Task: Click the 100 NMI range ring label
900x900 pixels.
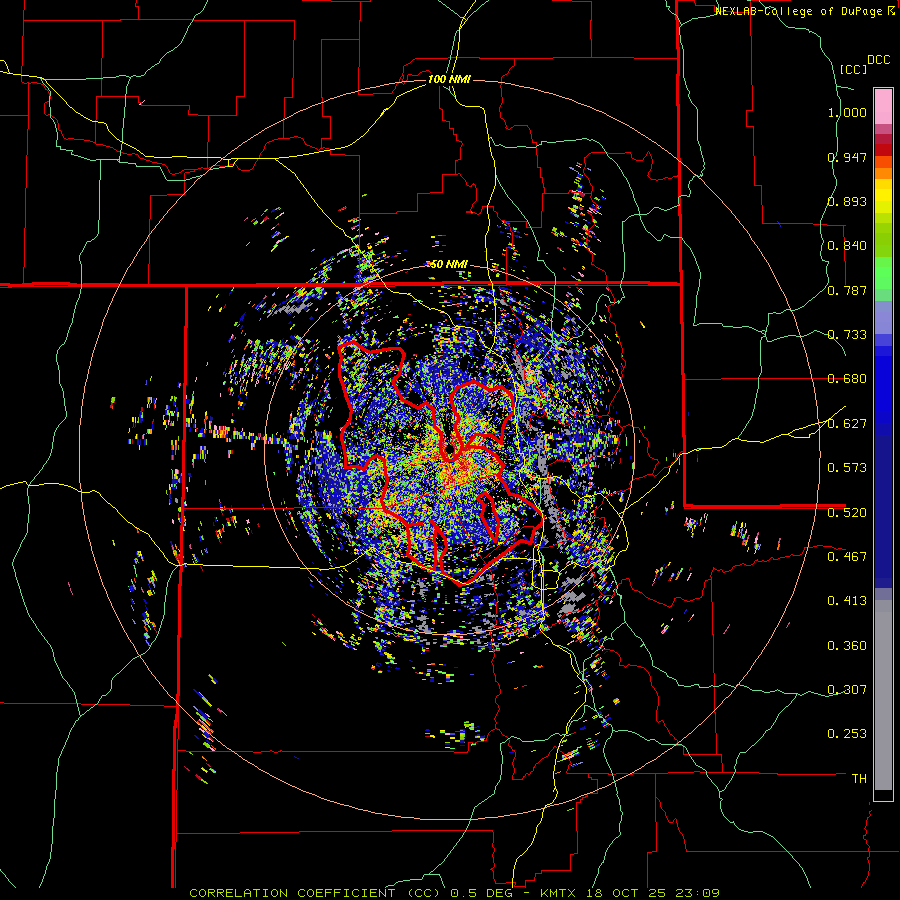Action: pyautogui.click(x=449, y=79)
